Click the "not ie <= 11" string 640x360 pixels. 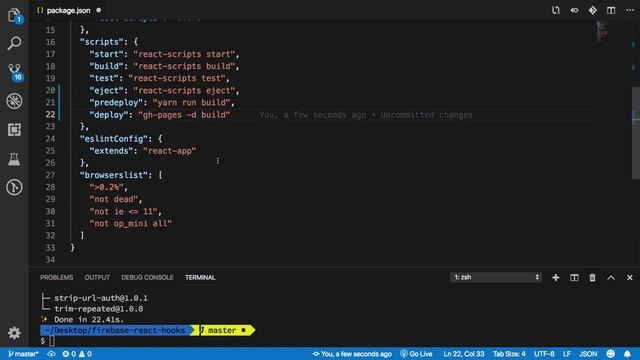(123, 211)
